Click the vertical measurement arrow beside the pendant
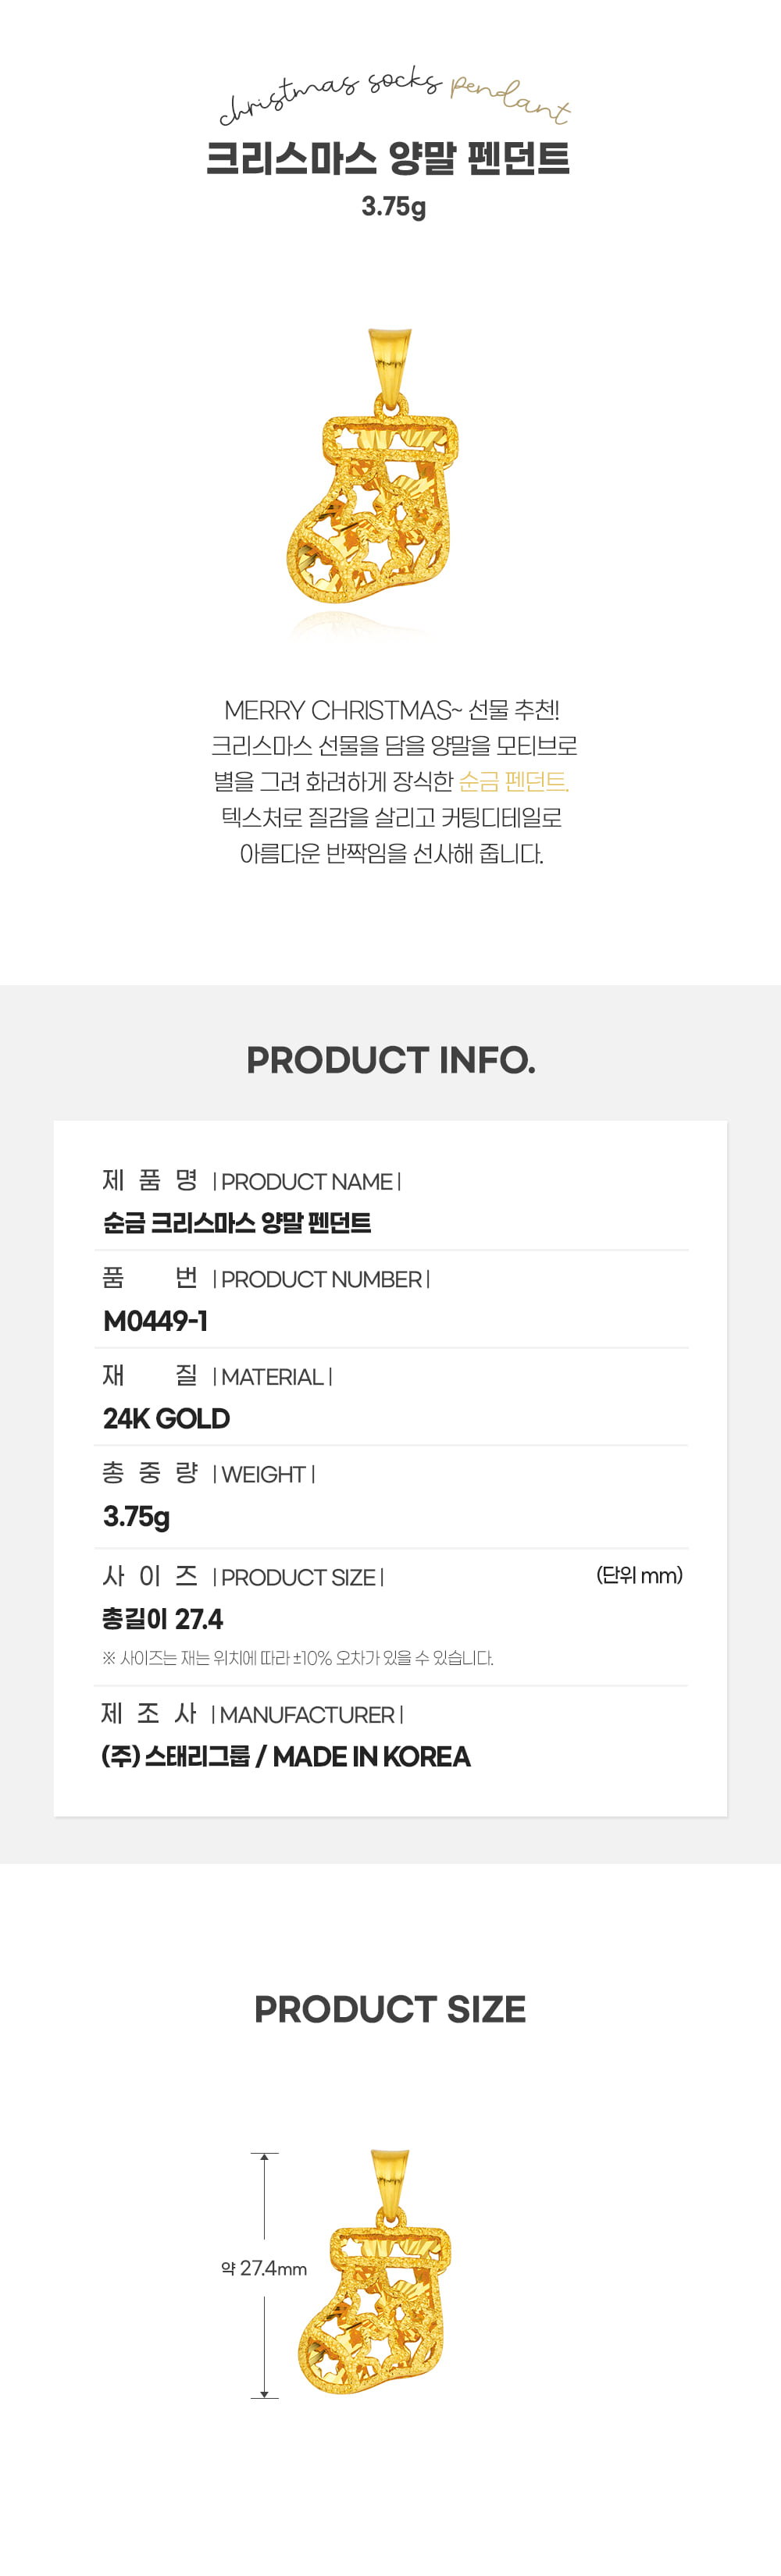This screenshot has height=2576, width=781. click(x=264, y=2275)
